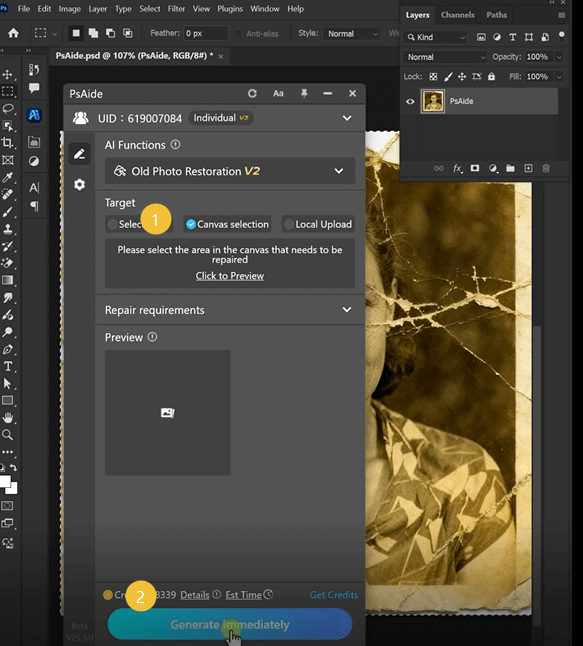Toggle Lock all padlock icon
Screen dimensions: 583x646
click(491, 77)
